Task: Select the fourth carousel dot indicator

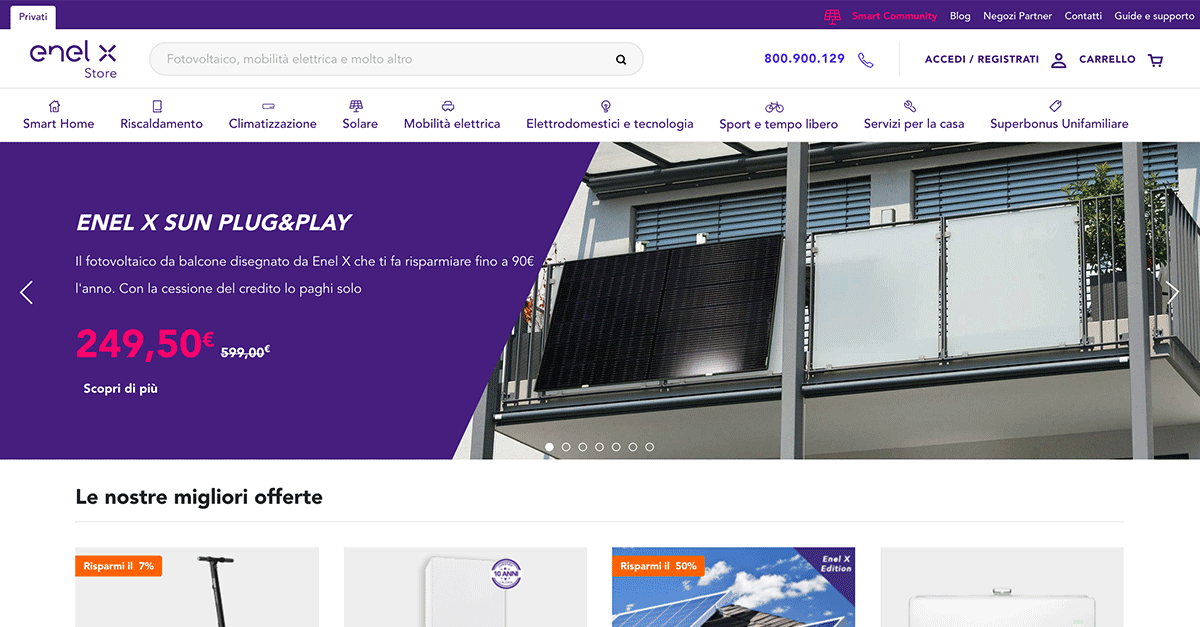Action: (x=599, y=447)
